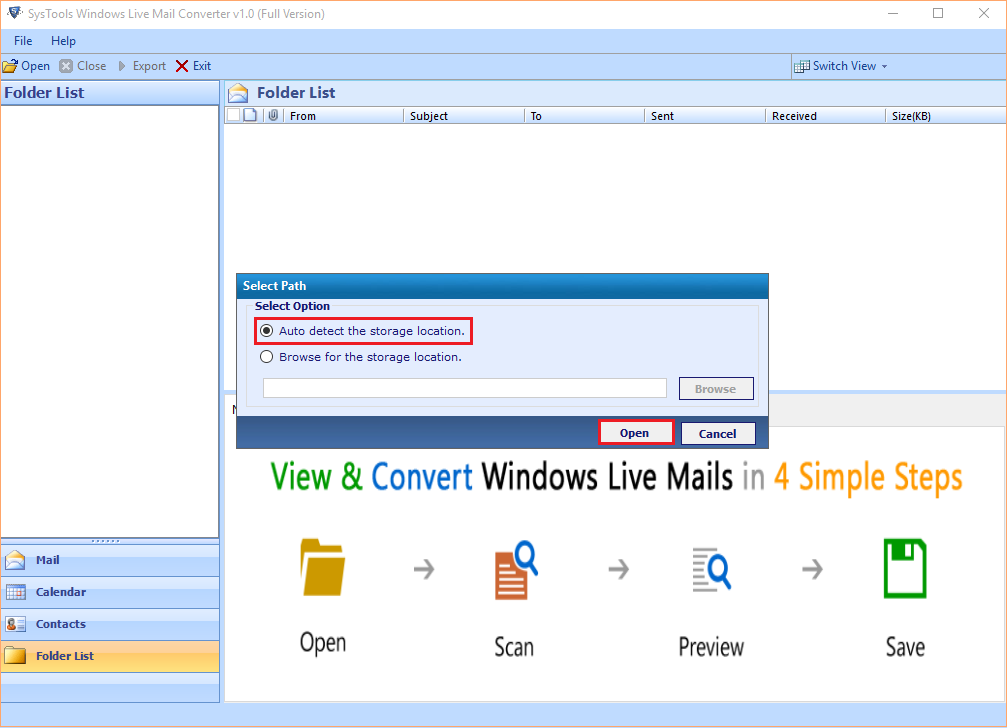
Task: Click the Export arrow icon in toolbar
Action: tap(122, 66)
